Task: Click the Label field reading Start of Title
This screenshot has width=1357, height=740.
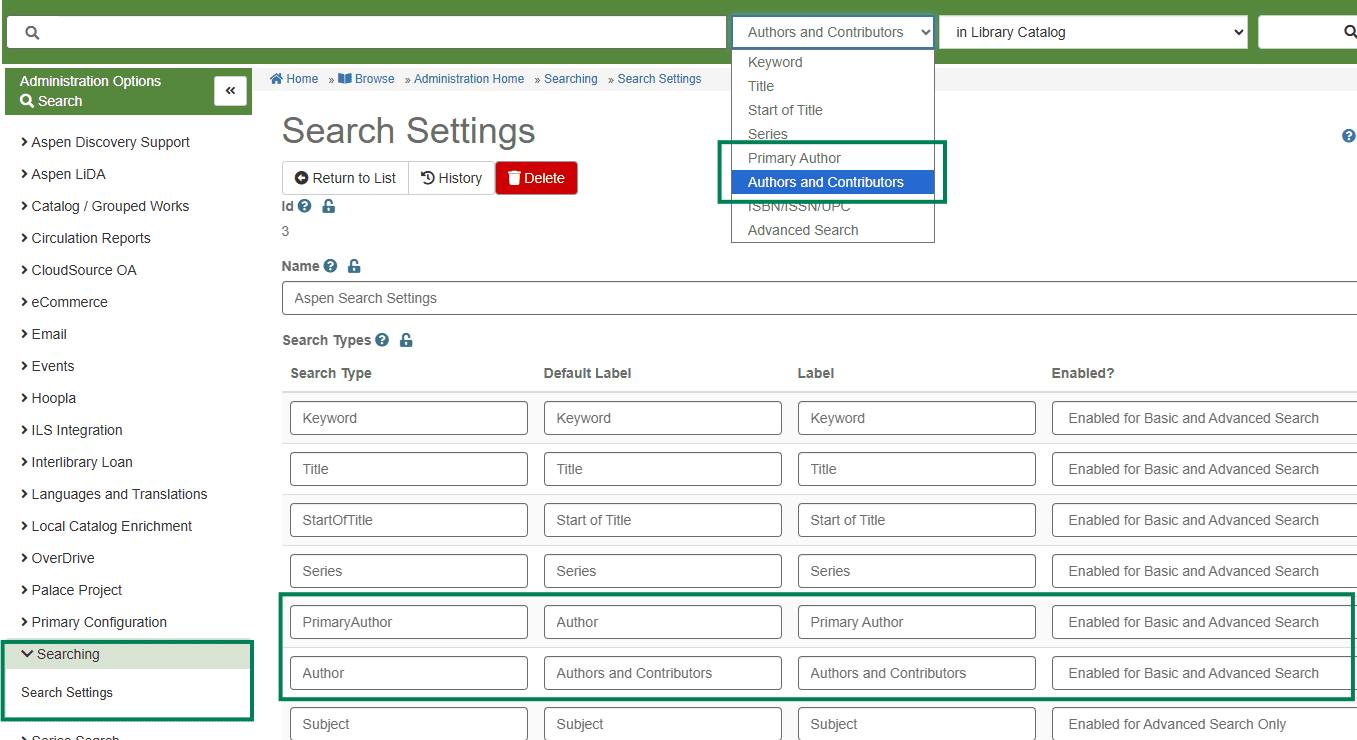Action: 916,520
